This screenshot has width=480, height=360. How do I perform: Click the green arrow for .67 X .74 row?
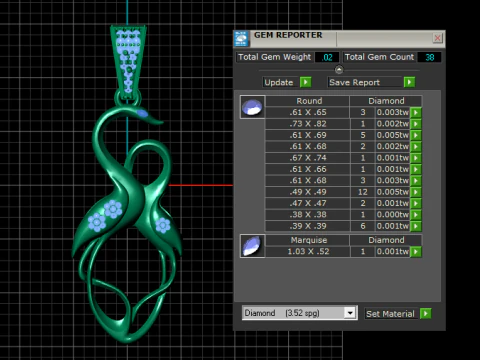coord(416,158)
